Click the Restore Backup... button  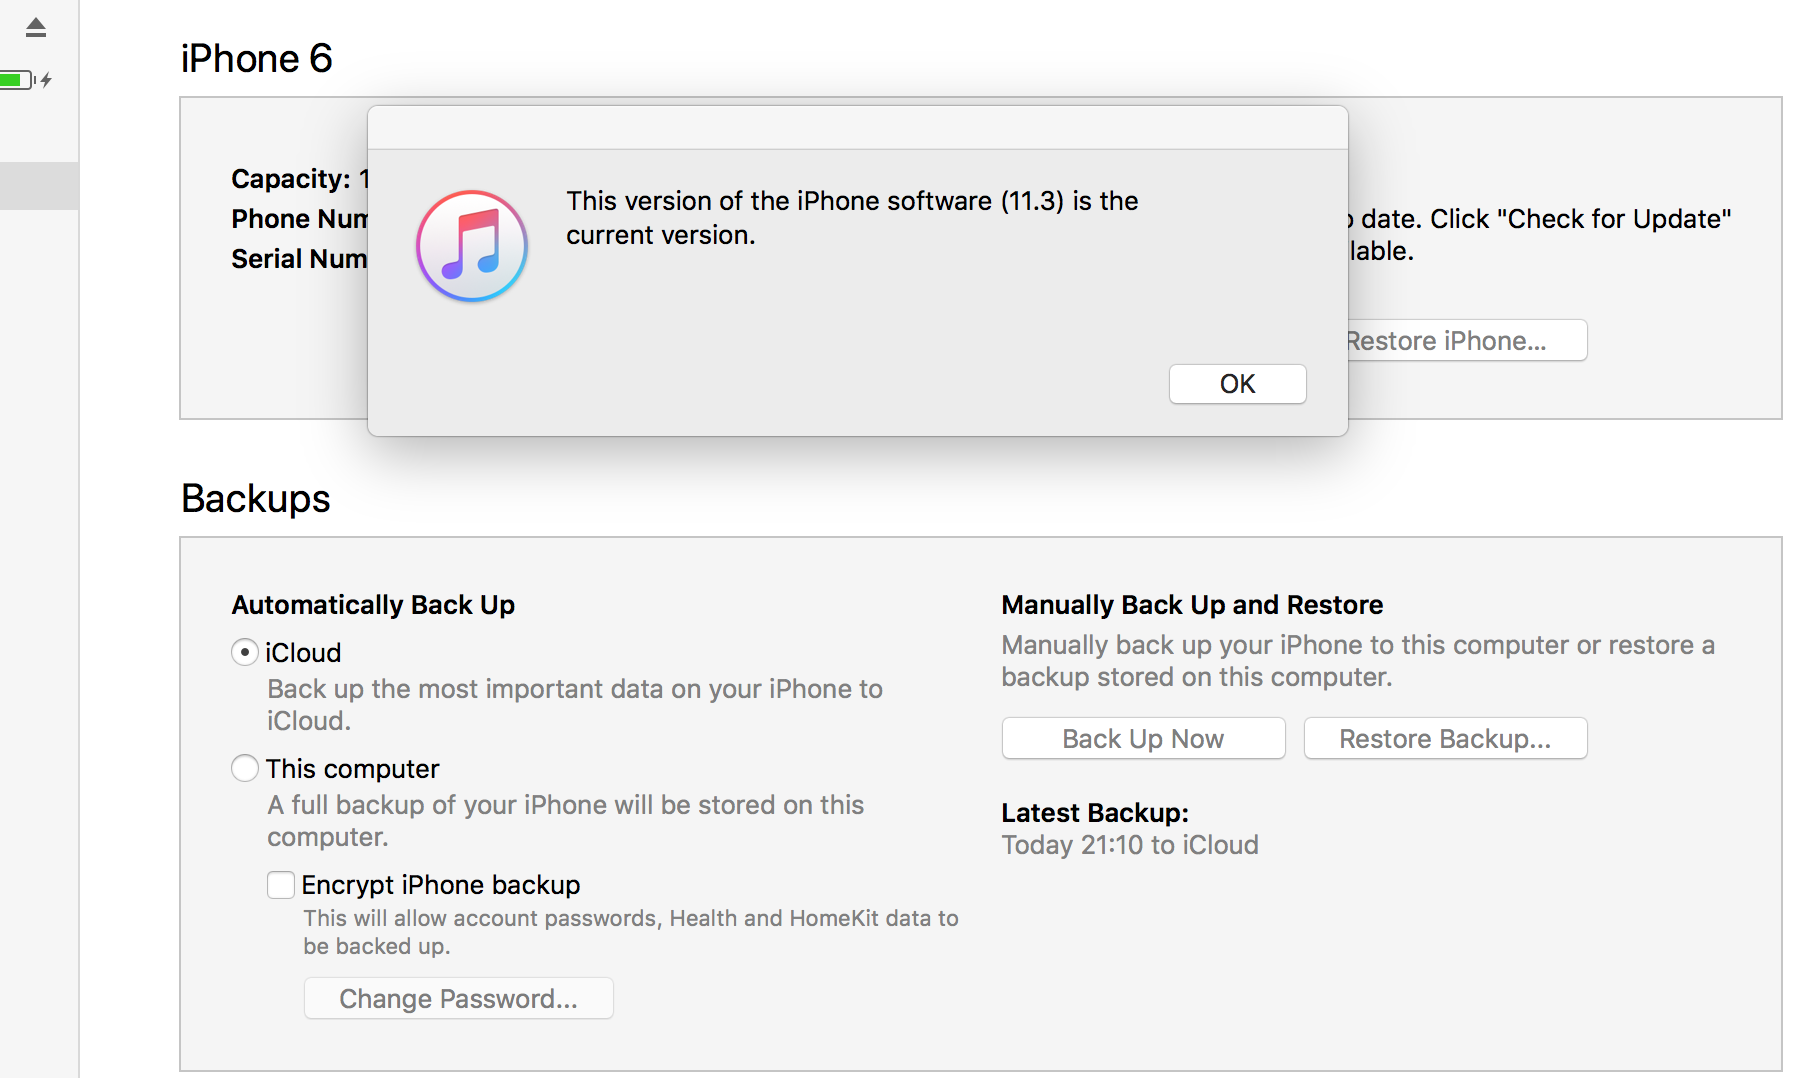(1445, 739)
